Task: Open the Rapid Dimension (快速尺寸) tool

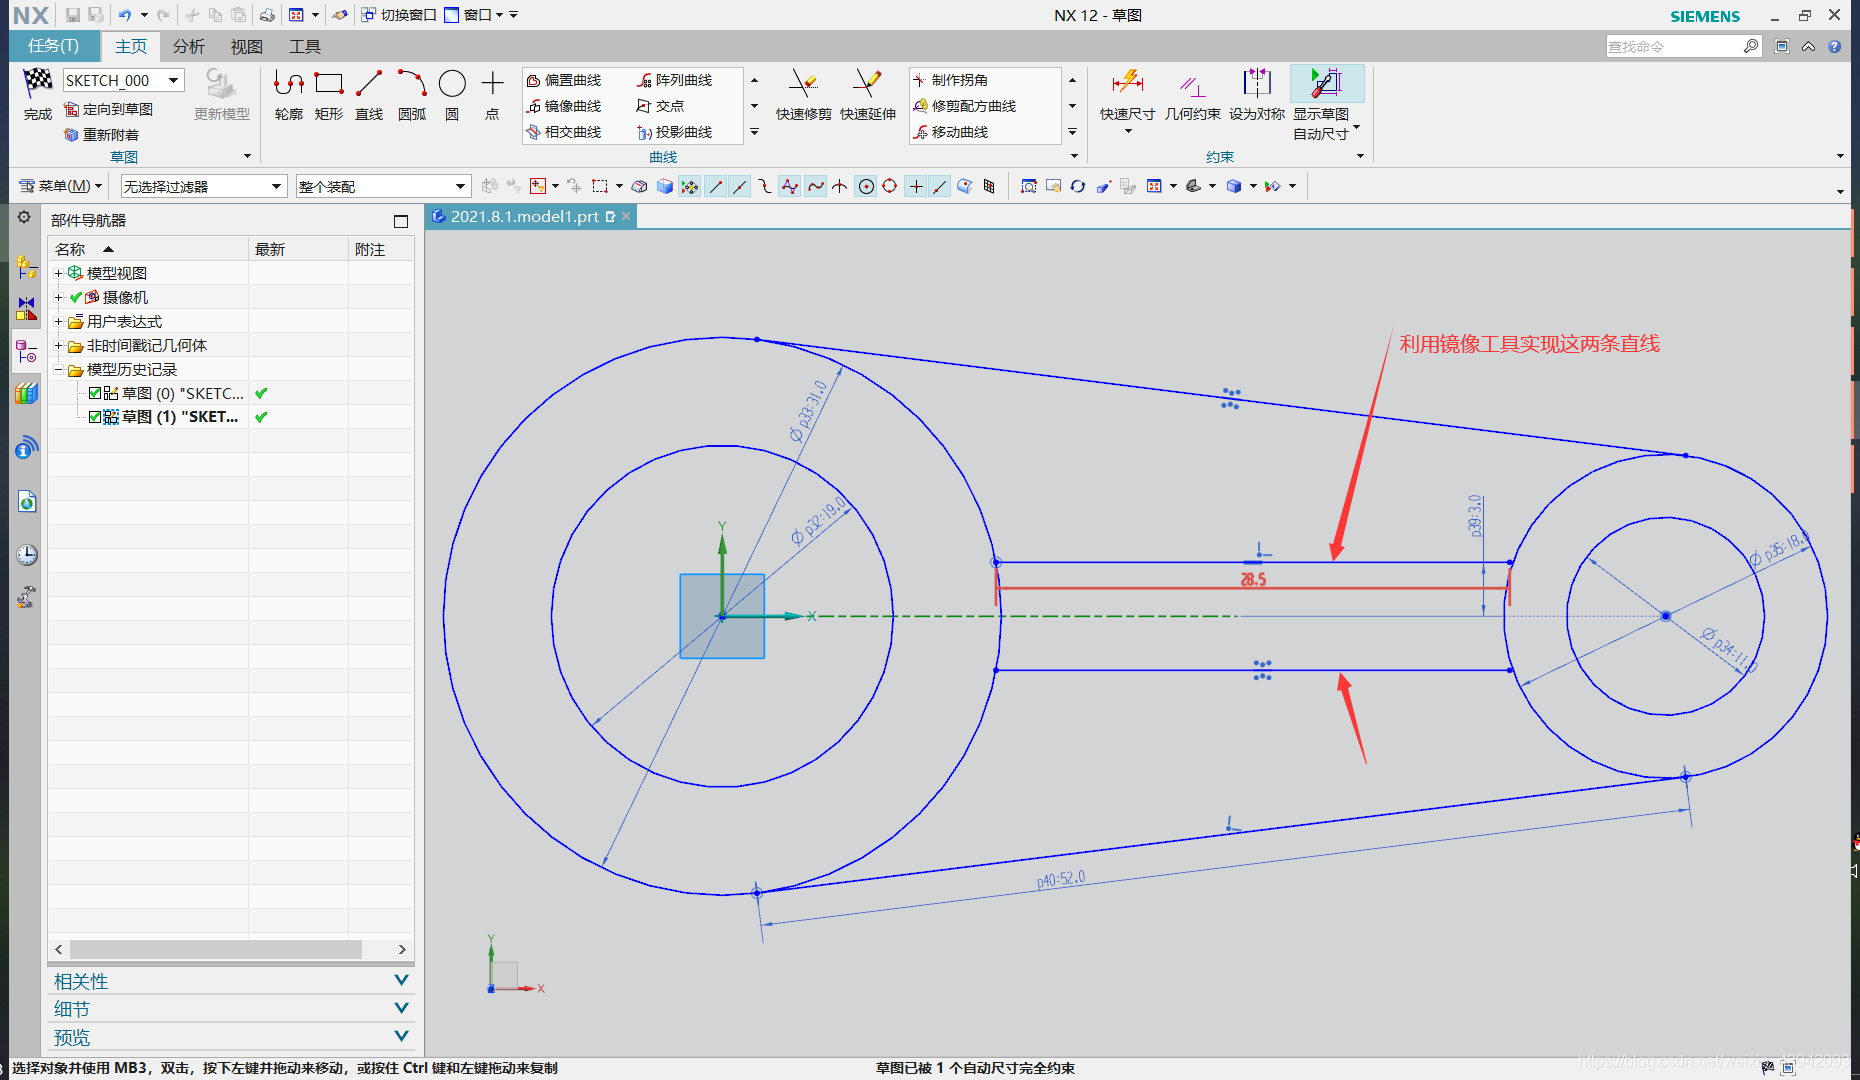Action: tap(1128, 96)
